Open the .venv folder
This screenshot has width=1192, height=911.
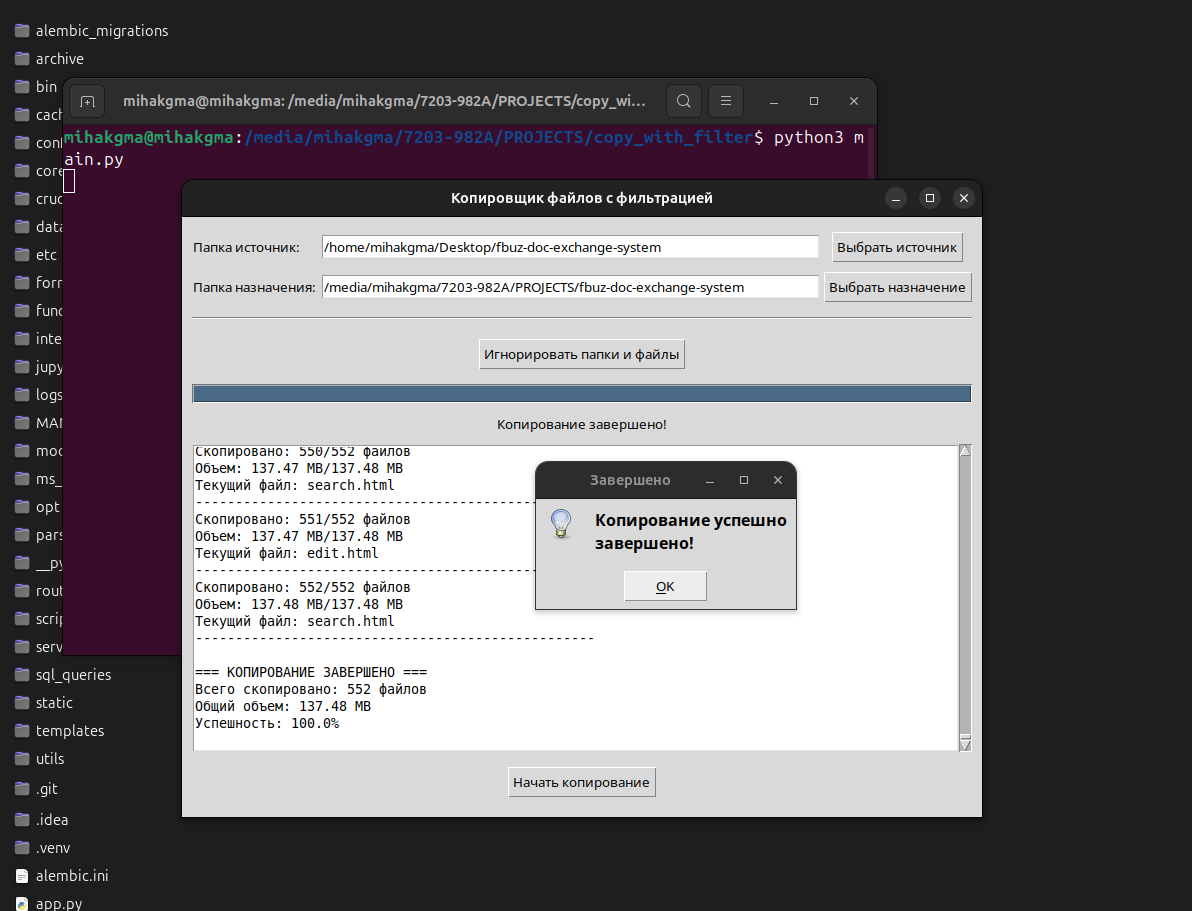click(x=43, y=848)
